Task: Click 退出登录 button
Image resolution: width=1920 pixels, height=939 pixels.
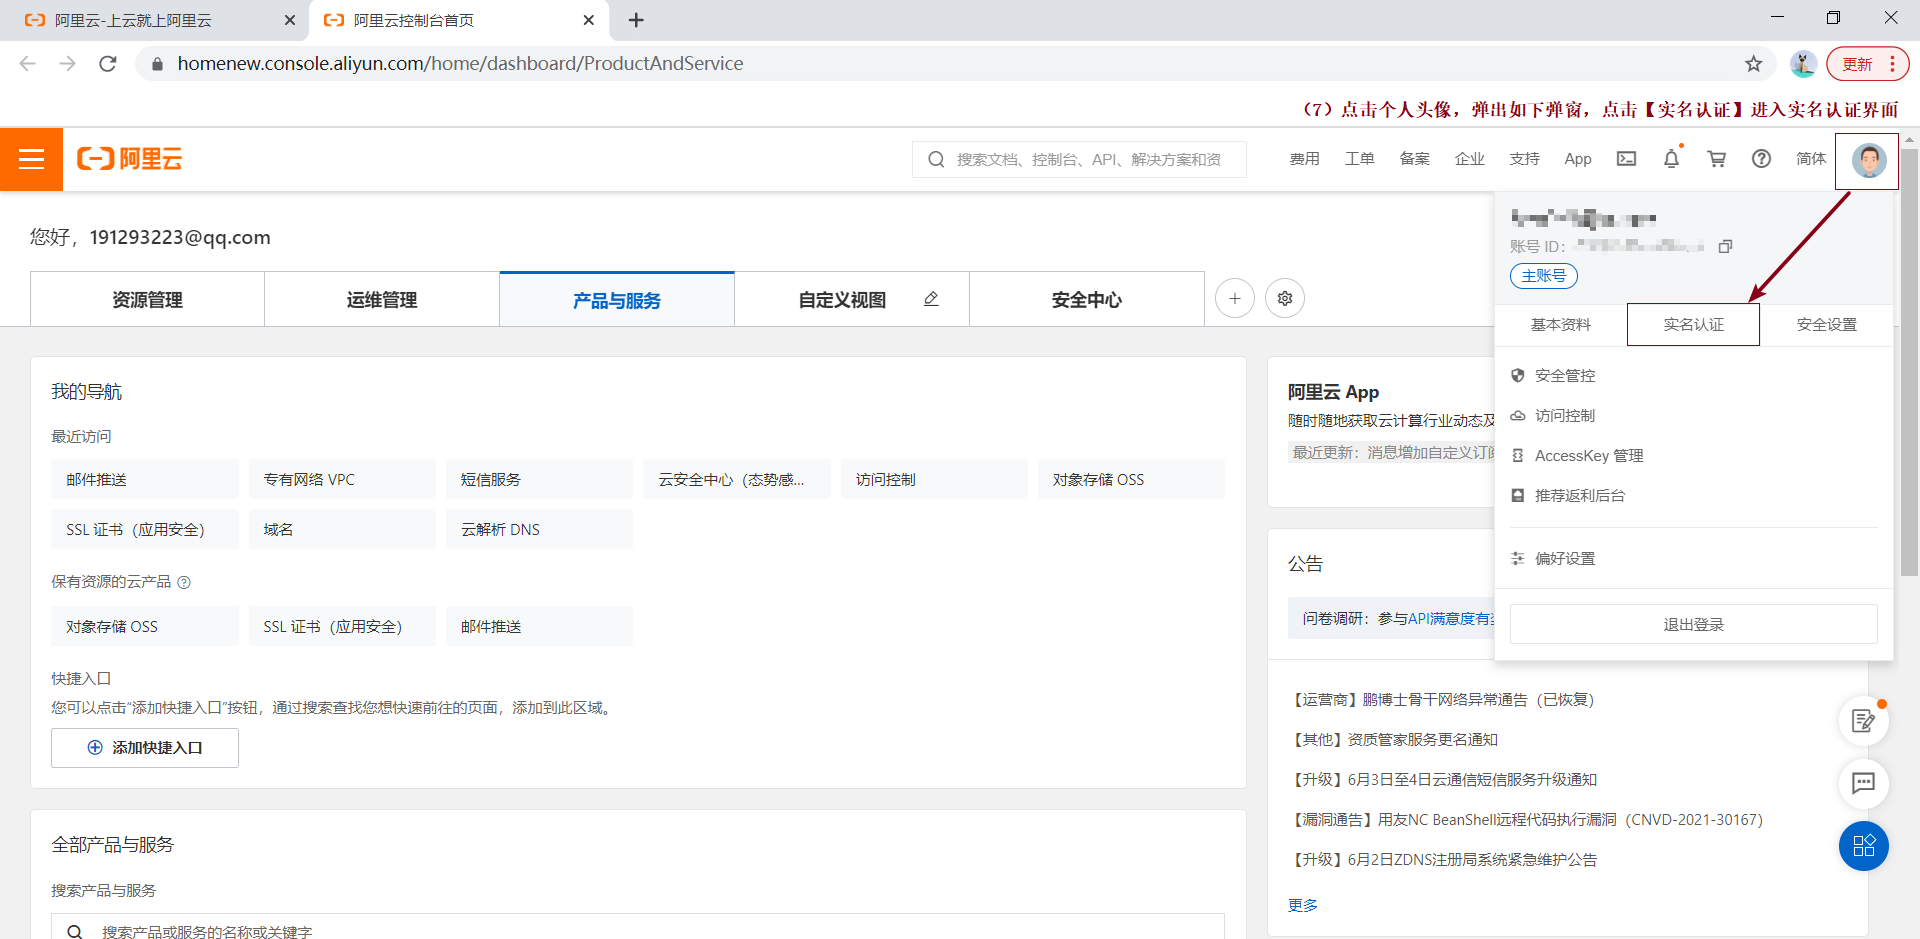Action: coord(1693,625)
